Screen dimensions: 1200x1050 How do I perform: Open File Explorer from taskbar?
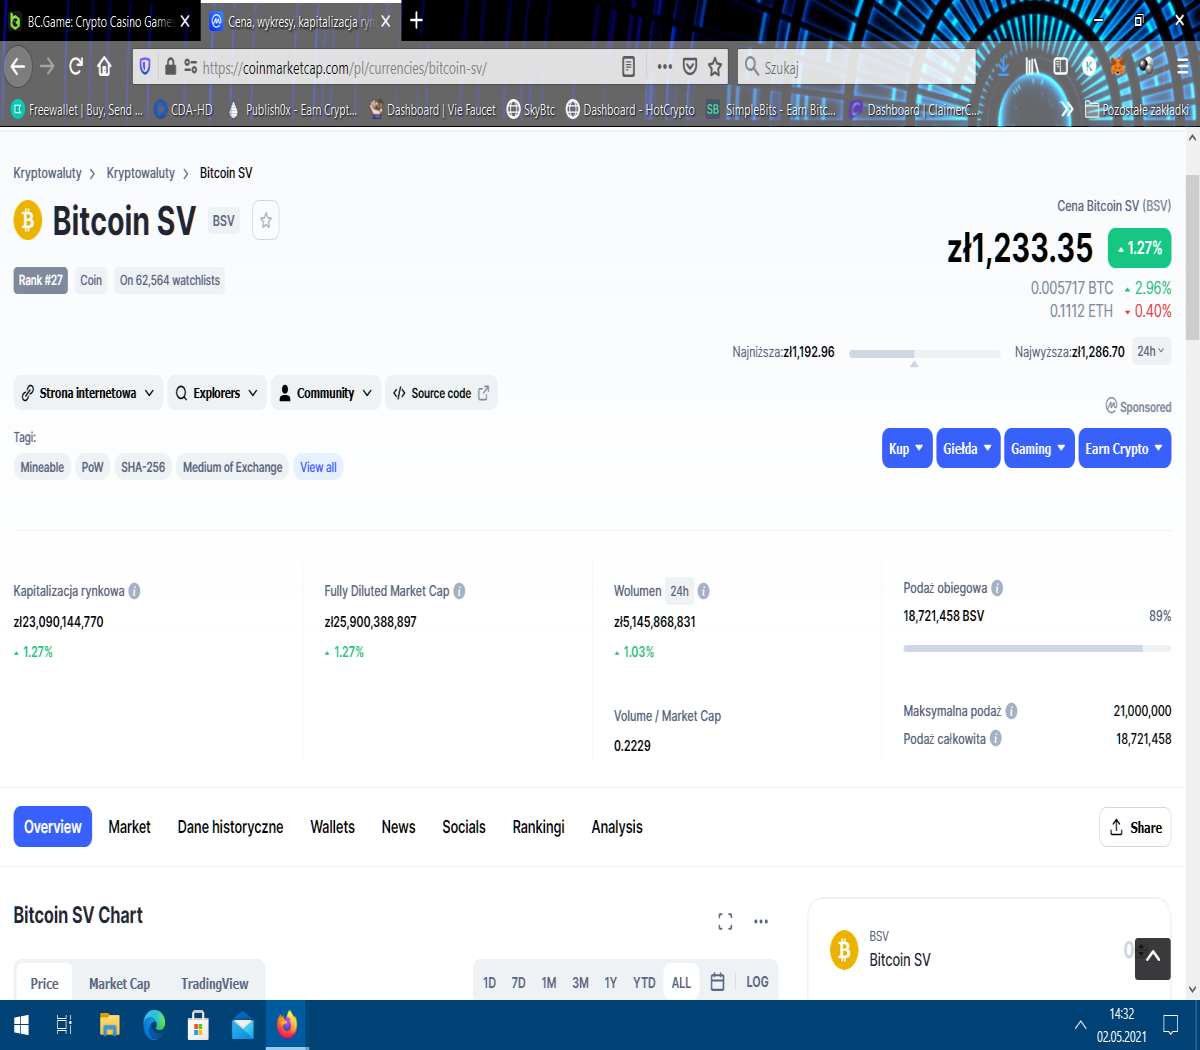110,1025
